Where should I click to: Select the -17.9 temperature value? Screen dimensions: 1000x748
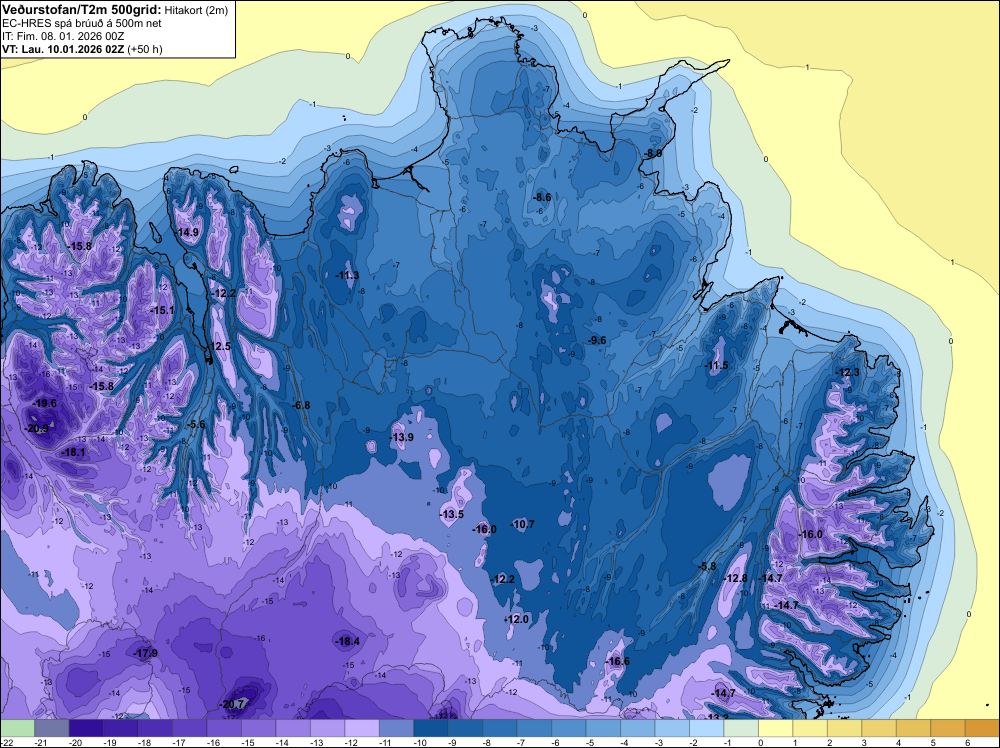[x=145, y=653]
